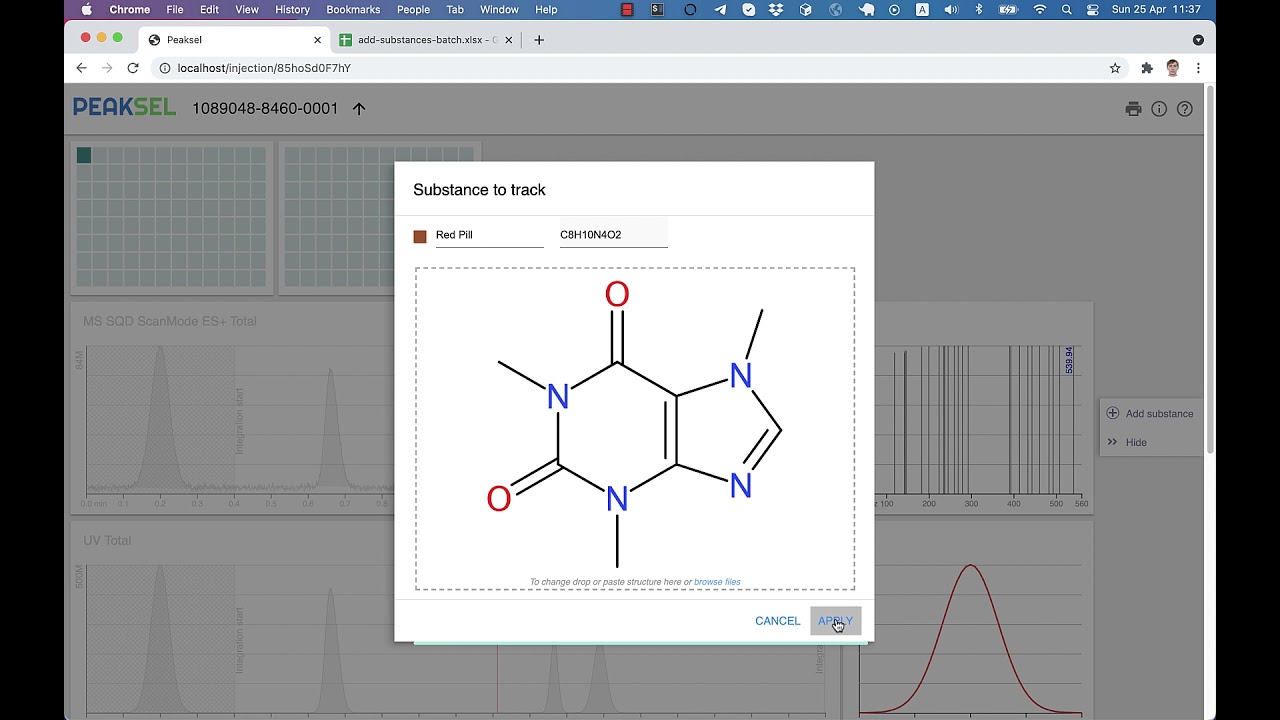1280x720 pixels.
Task: Open the Chrome three-dot menu
Action: pos(1198,68)
